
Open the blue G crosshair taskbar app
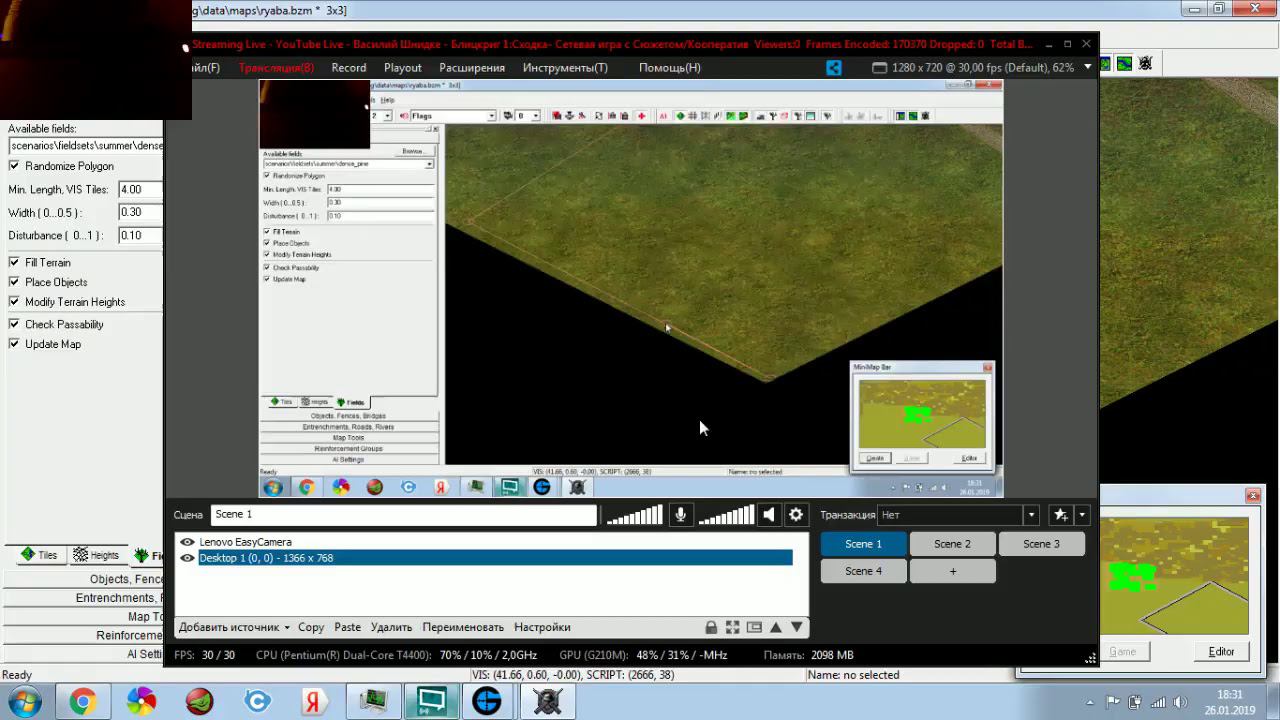(x=487, y=702)
